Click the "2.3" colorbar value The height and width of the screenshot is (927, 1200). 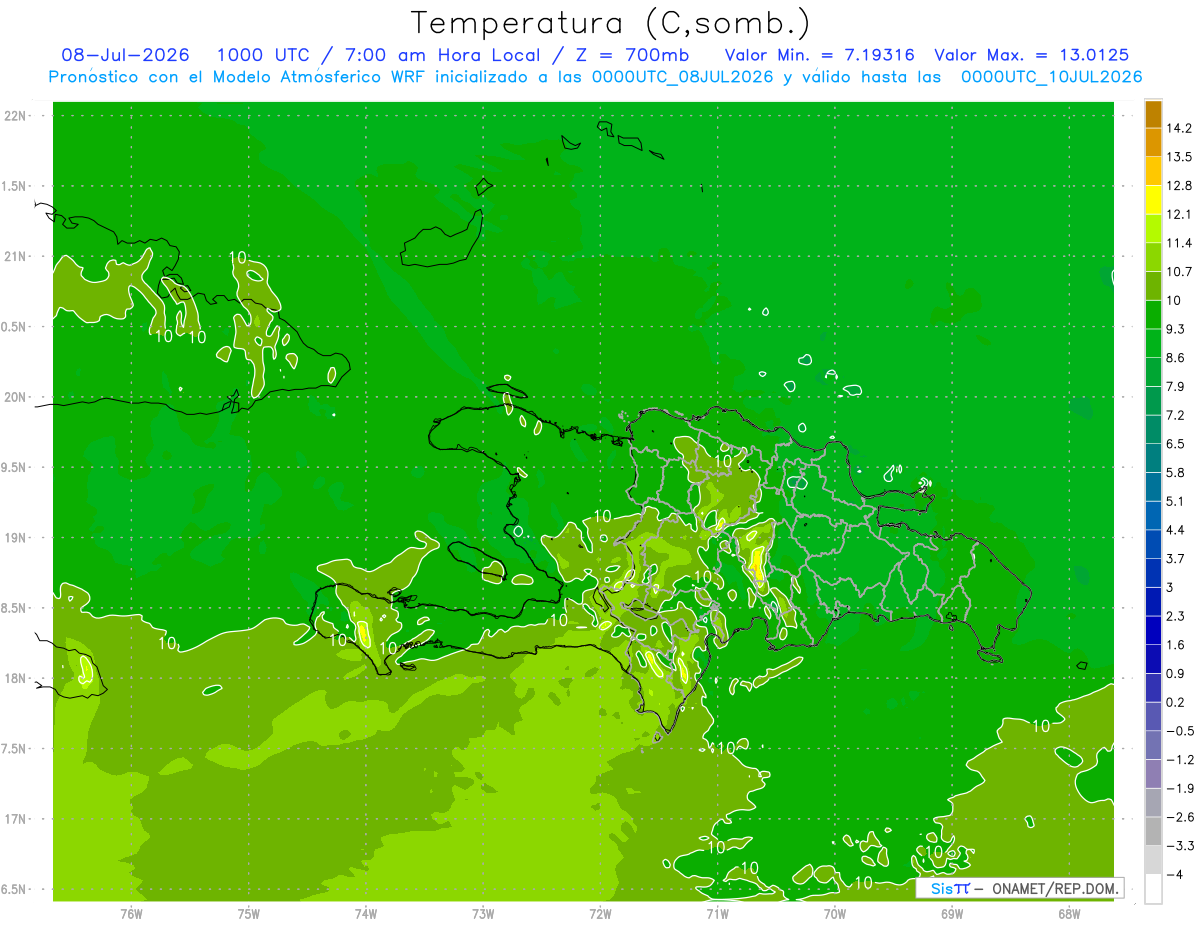click(x=1176, y=616)
